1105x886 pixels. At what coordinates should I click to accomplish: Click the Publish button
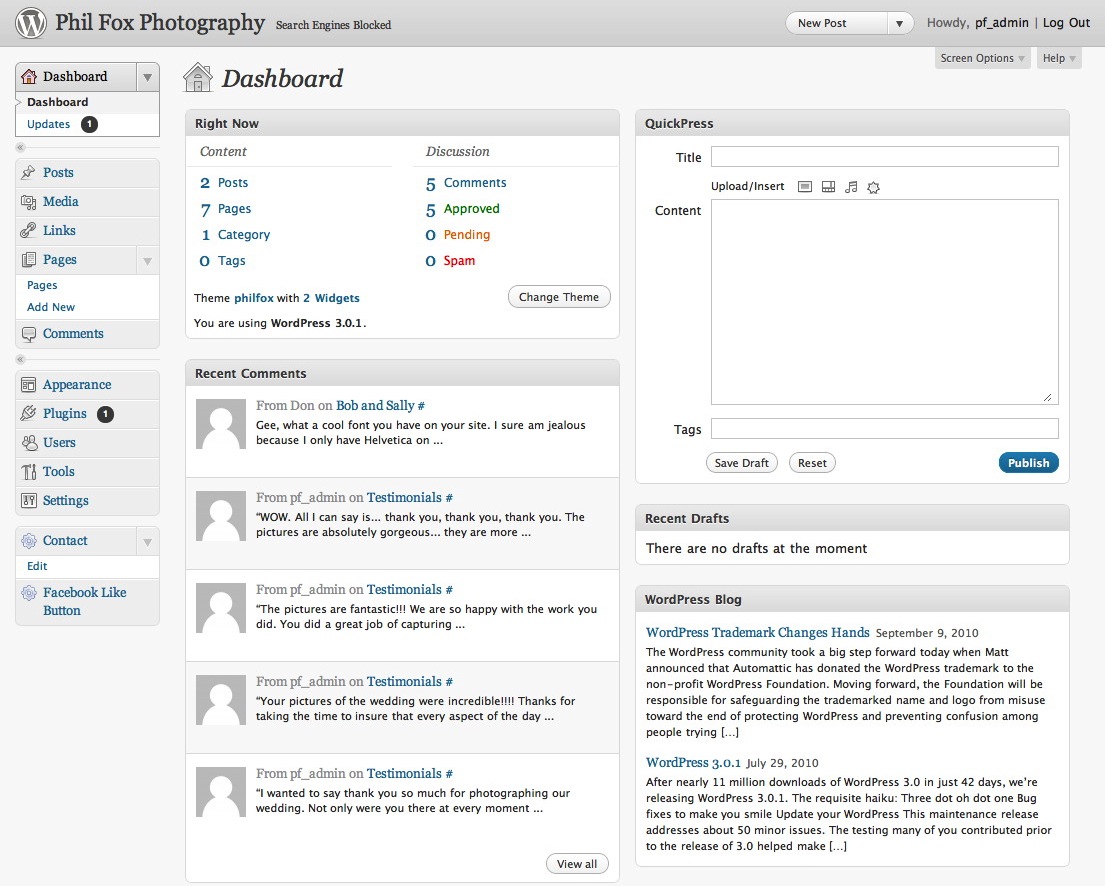[1028, 463]
